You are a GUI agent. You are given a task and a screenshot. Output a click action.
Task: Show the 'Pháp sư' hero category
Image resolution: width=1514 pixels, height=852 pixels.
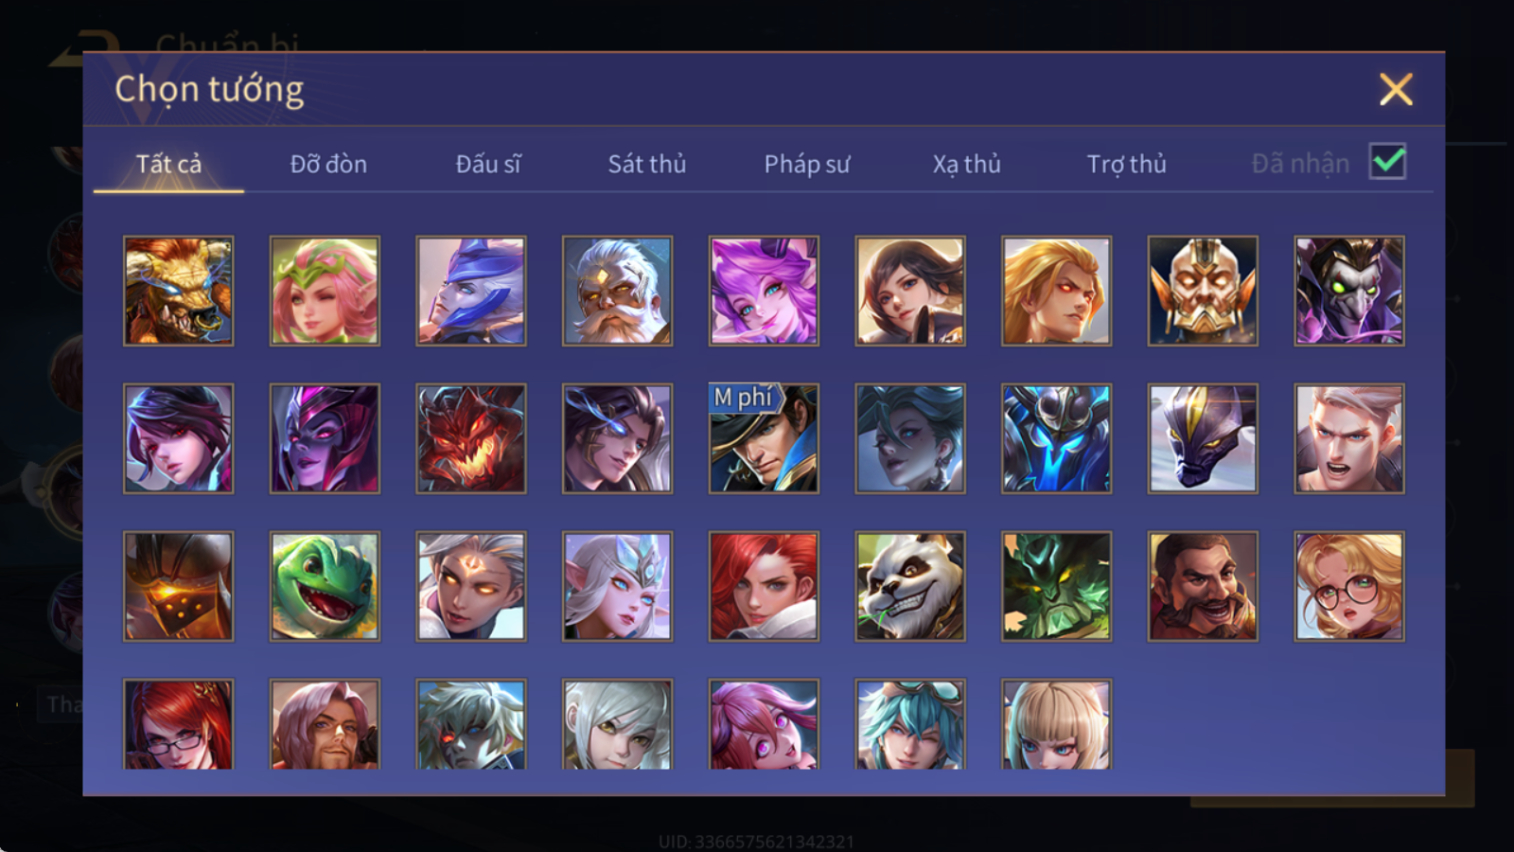tap(807, 164)
